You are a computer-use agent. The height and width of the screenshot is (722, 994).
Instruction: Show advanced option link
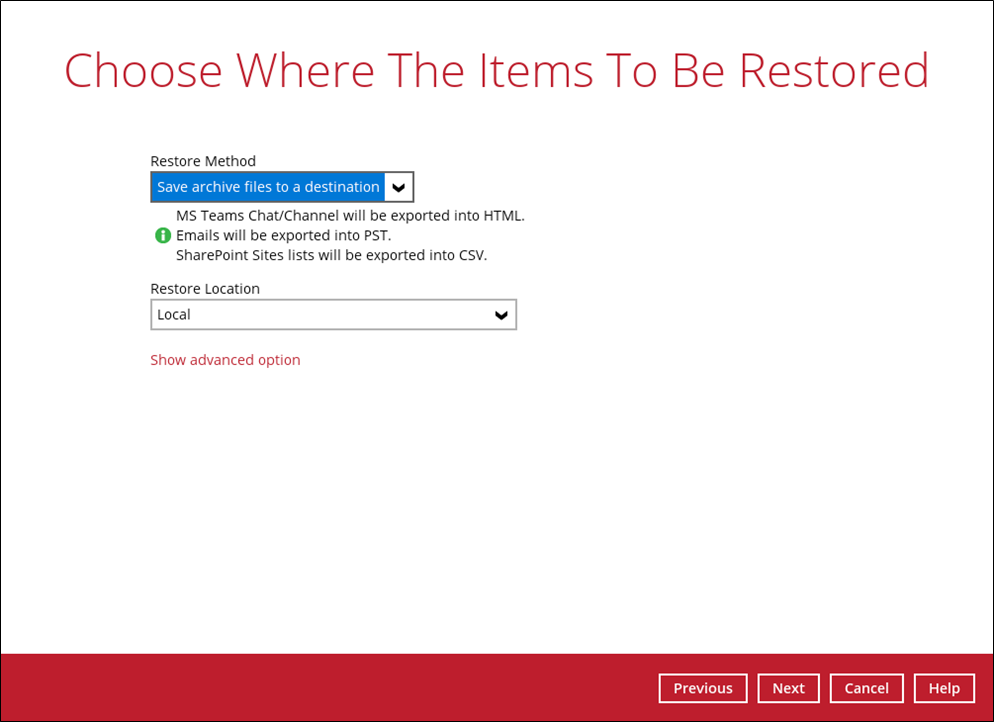tap(225, 360)
